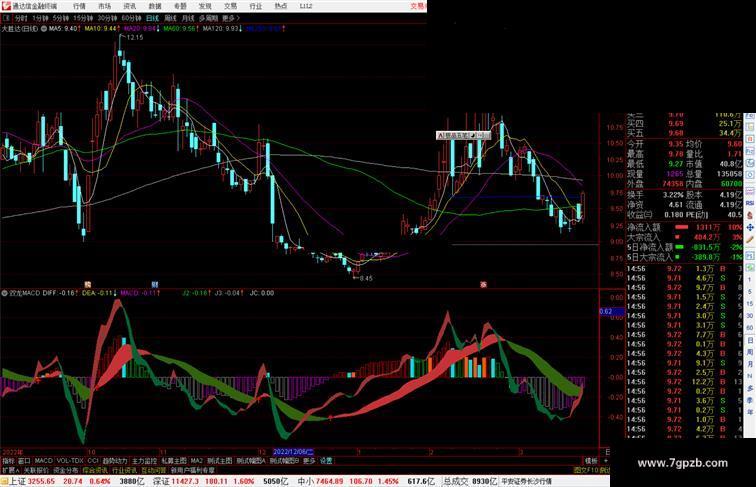756x487 pixels.
Task: Switch chart to 分时 period
Action: click(x=21, y=18)
